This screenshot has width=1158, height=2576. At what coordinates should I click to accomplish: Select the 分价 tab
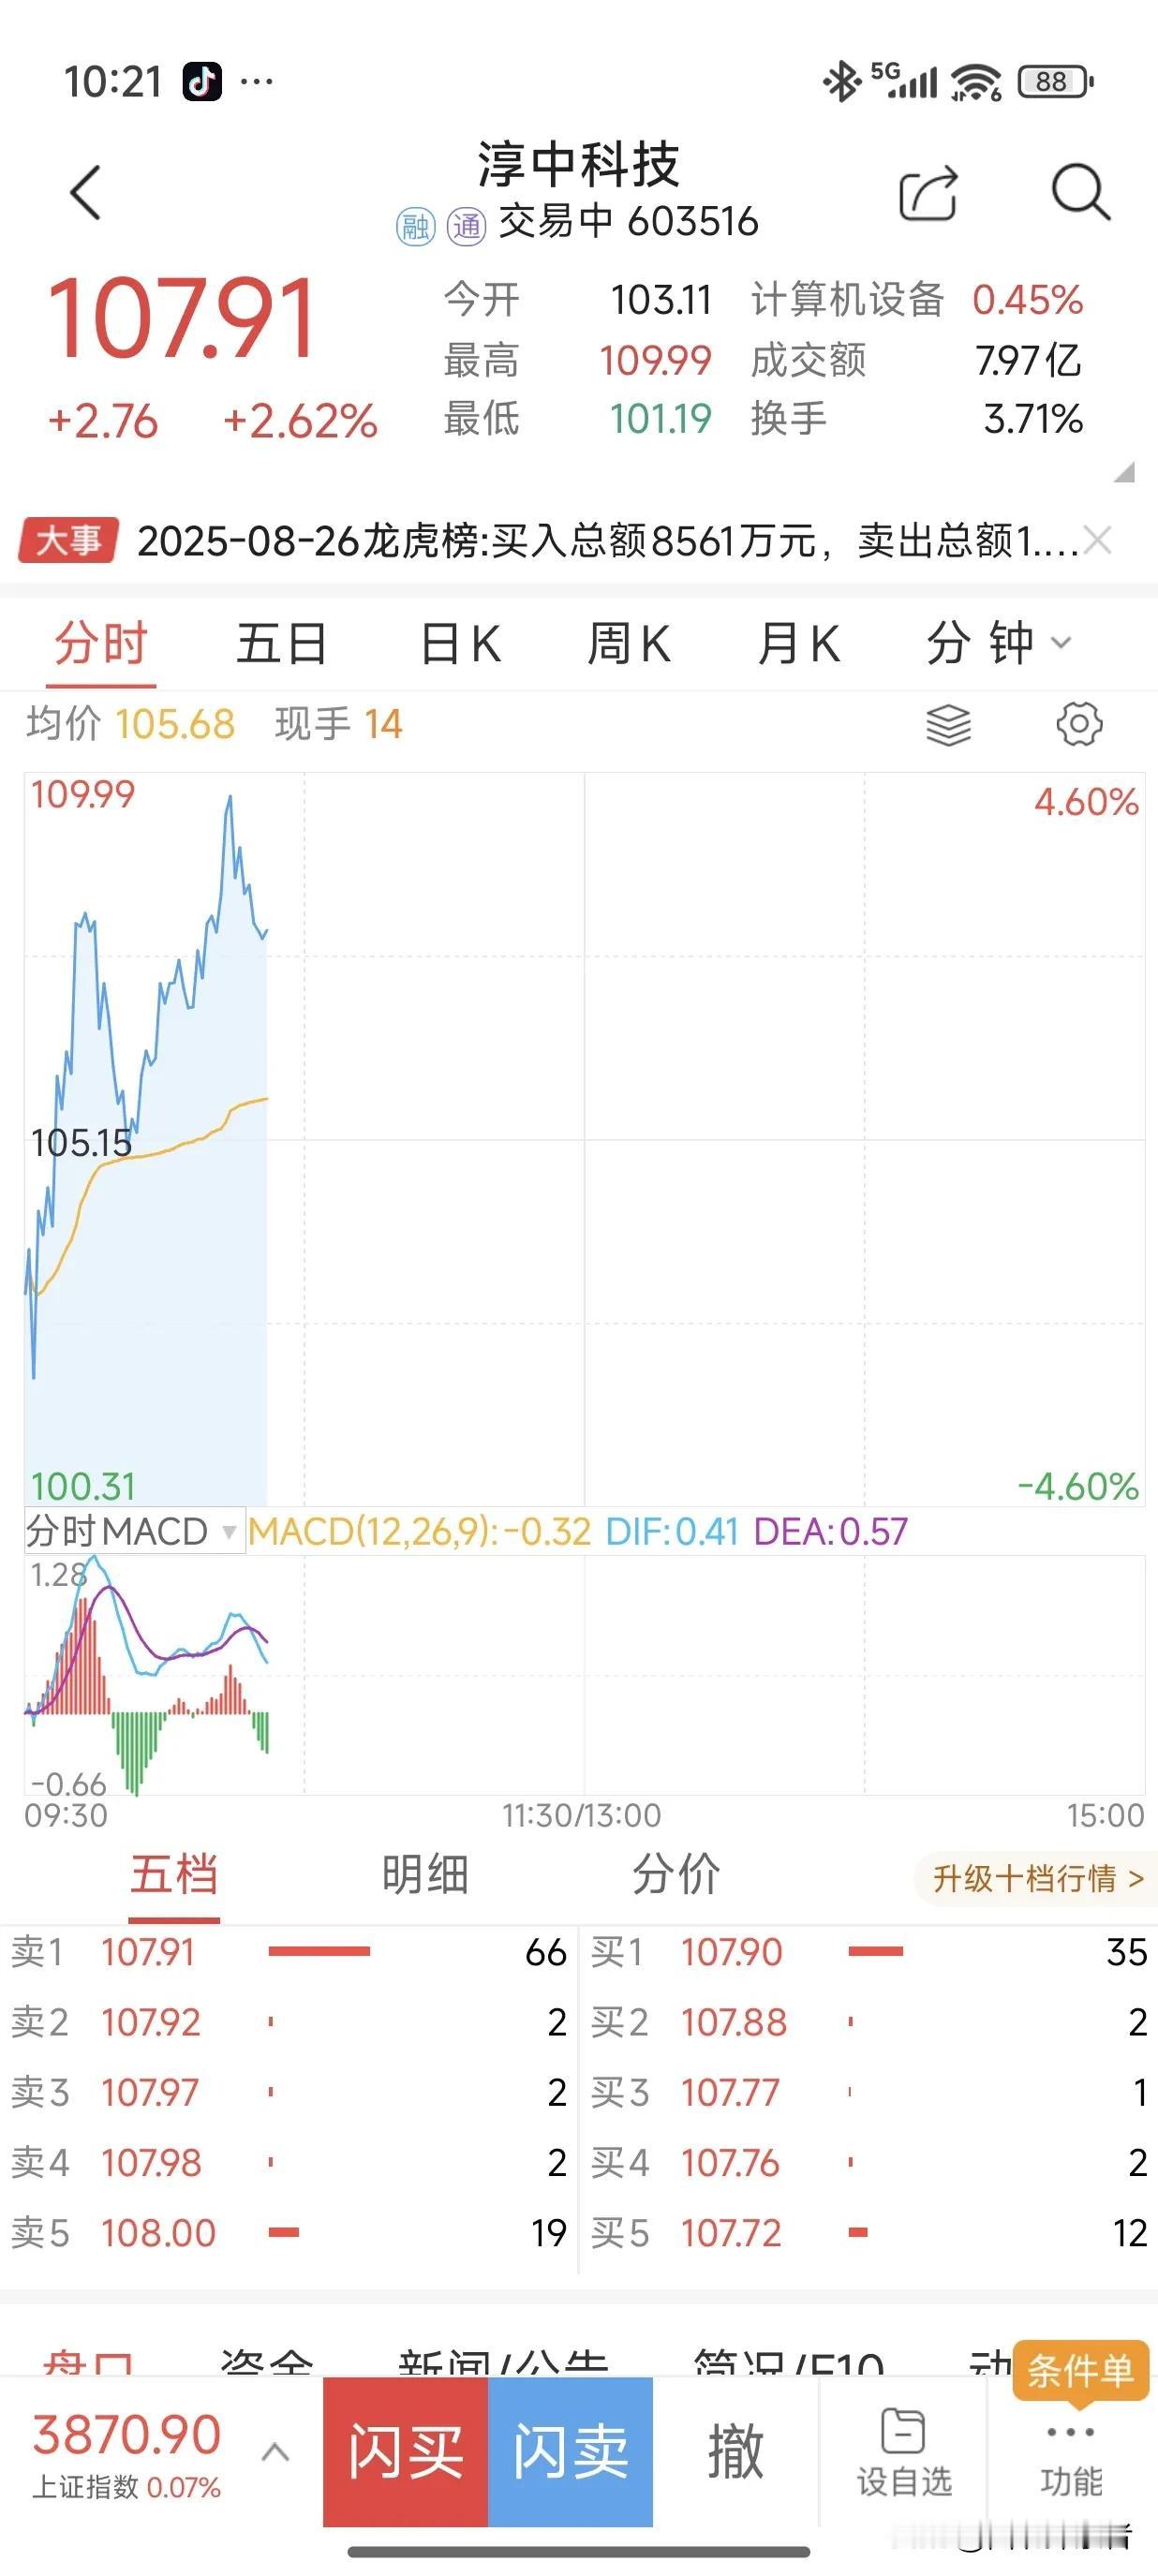(x=676, y=1874)
